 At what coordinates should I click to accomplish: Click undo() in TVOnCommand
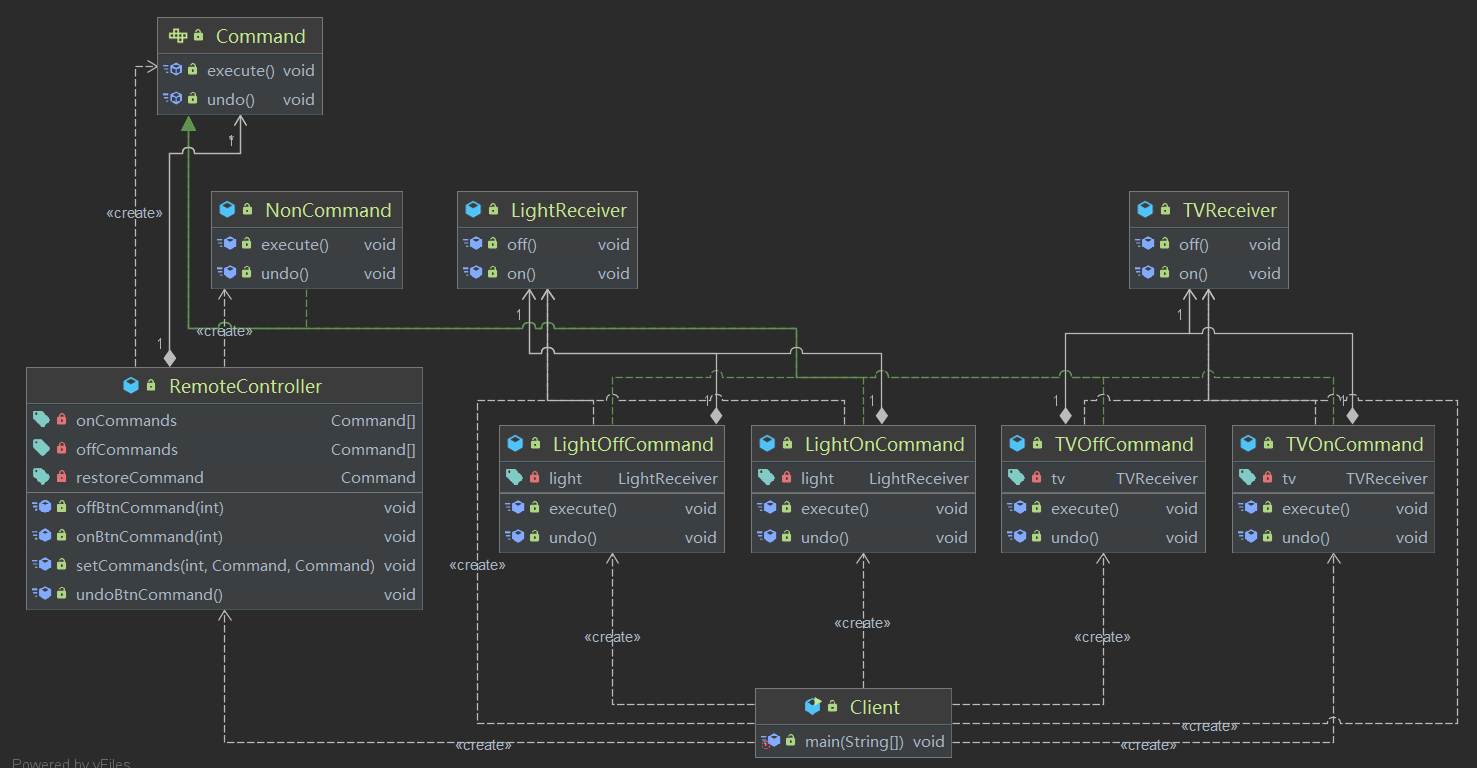pos(1306,537)
